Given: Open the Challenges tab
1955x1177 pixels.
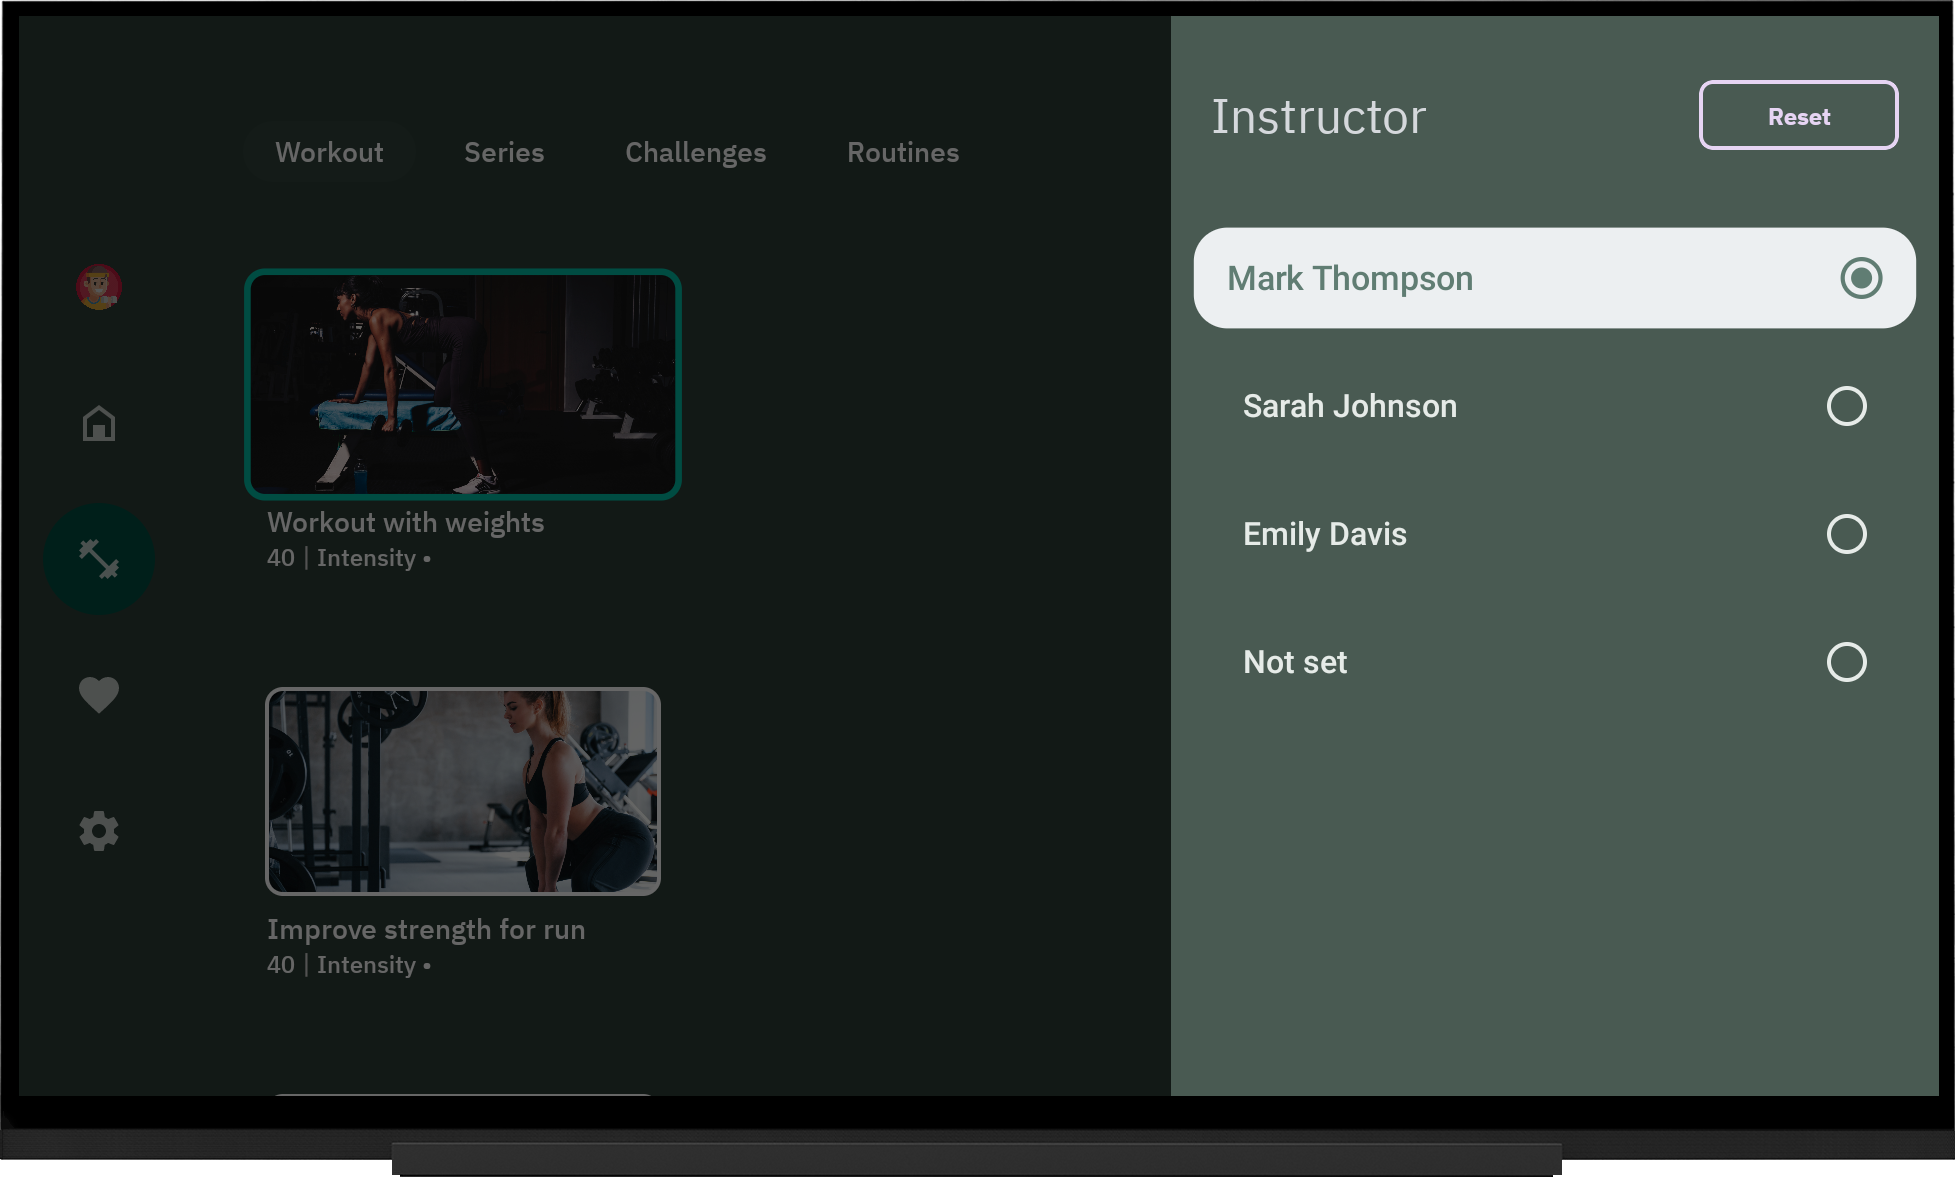Looking at the screenshot, I should (x=695, y=152).
